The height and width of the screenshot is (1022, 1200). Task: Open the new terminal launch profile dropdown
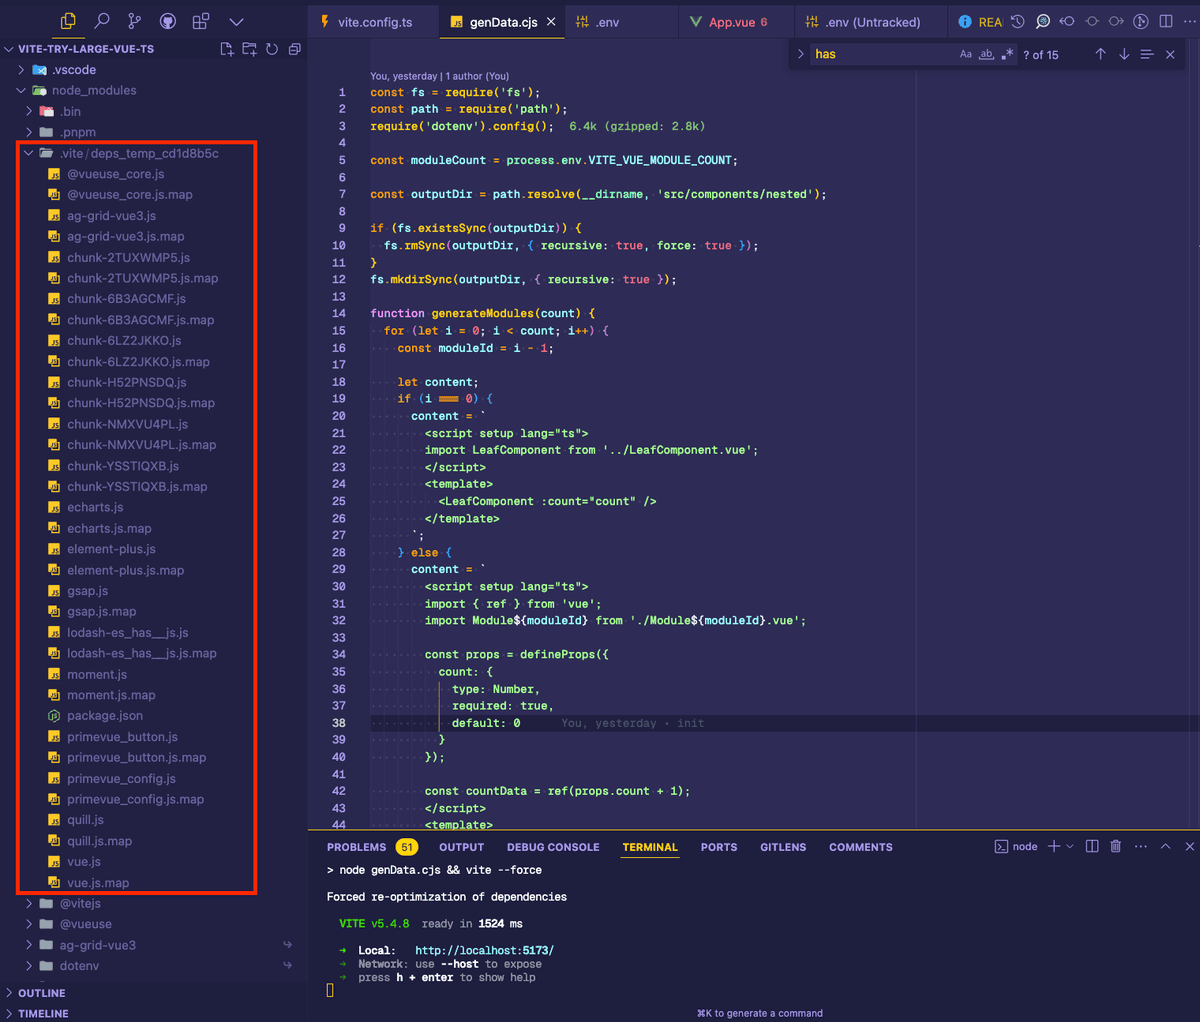click(x=1070, y=847)
